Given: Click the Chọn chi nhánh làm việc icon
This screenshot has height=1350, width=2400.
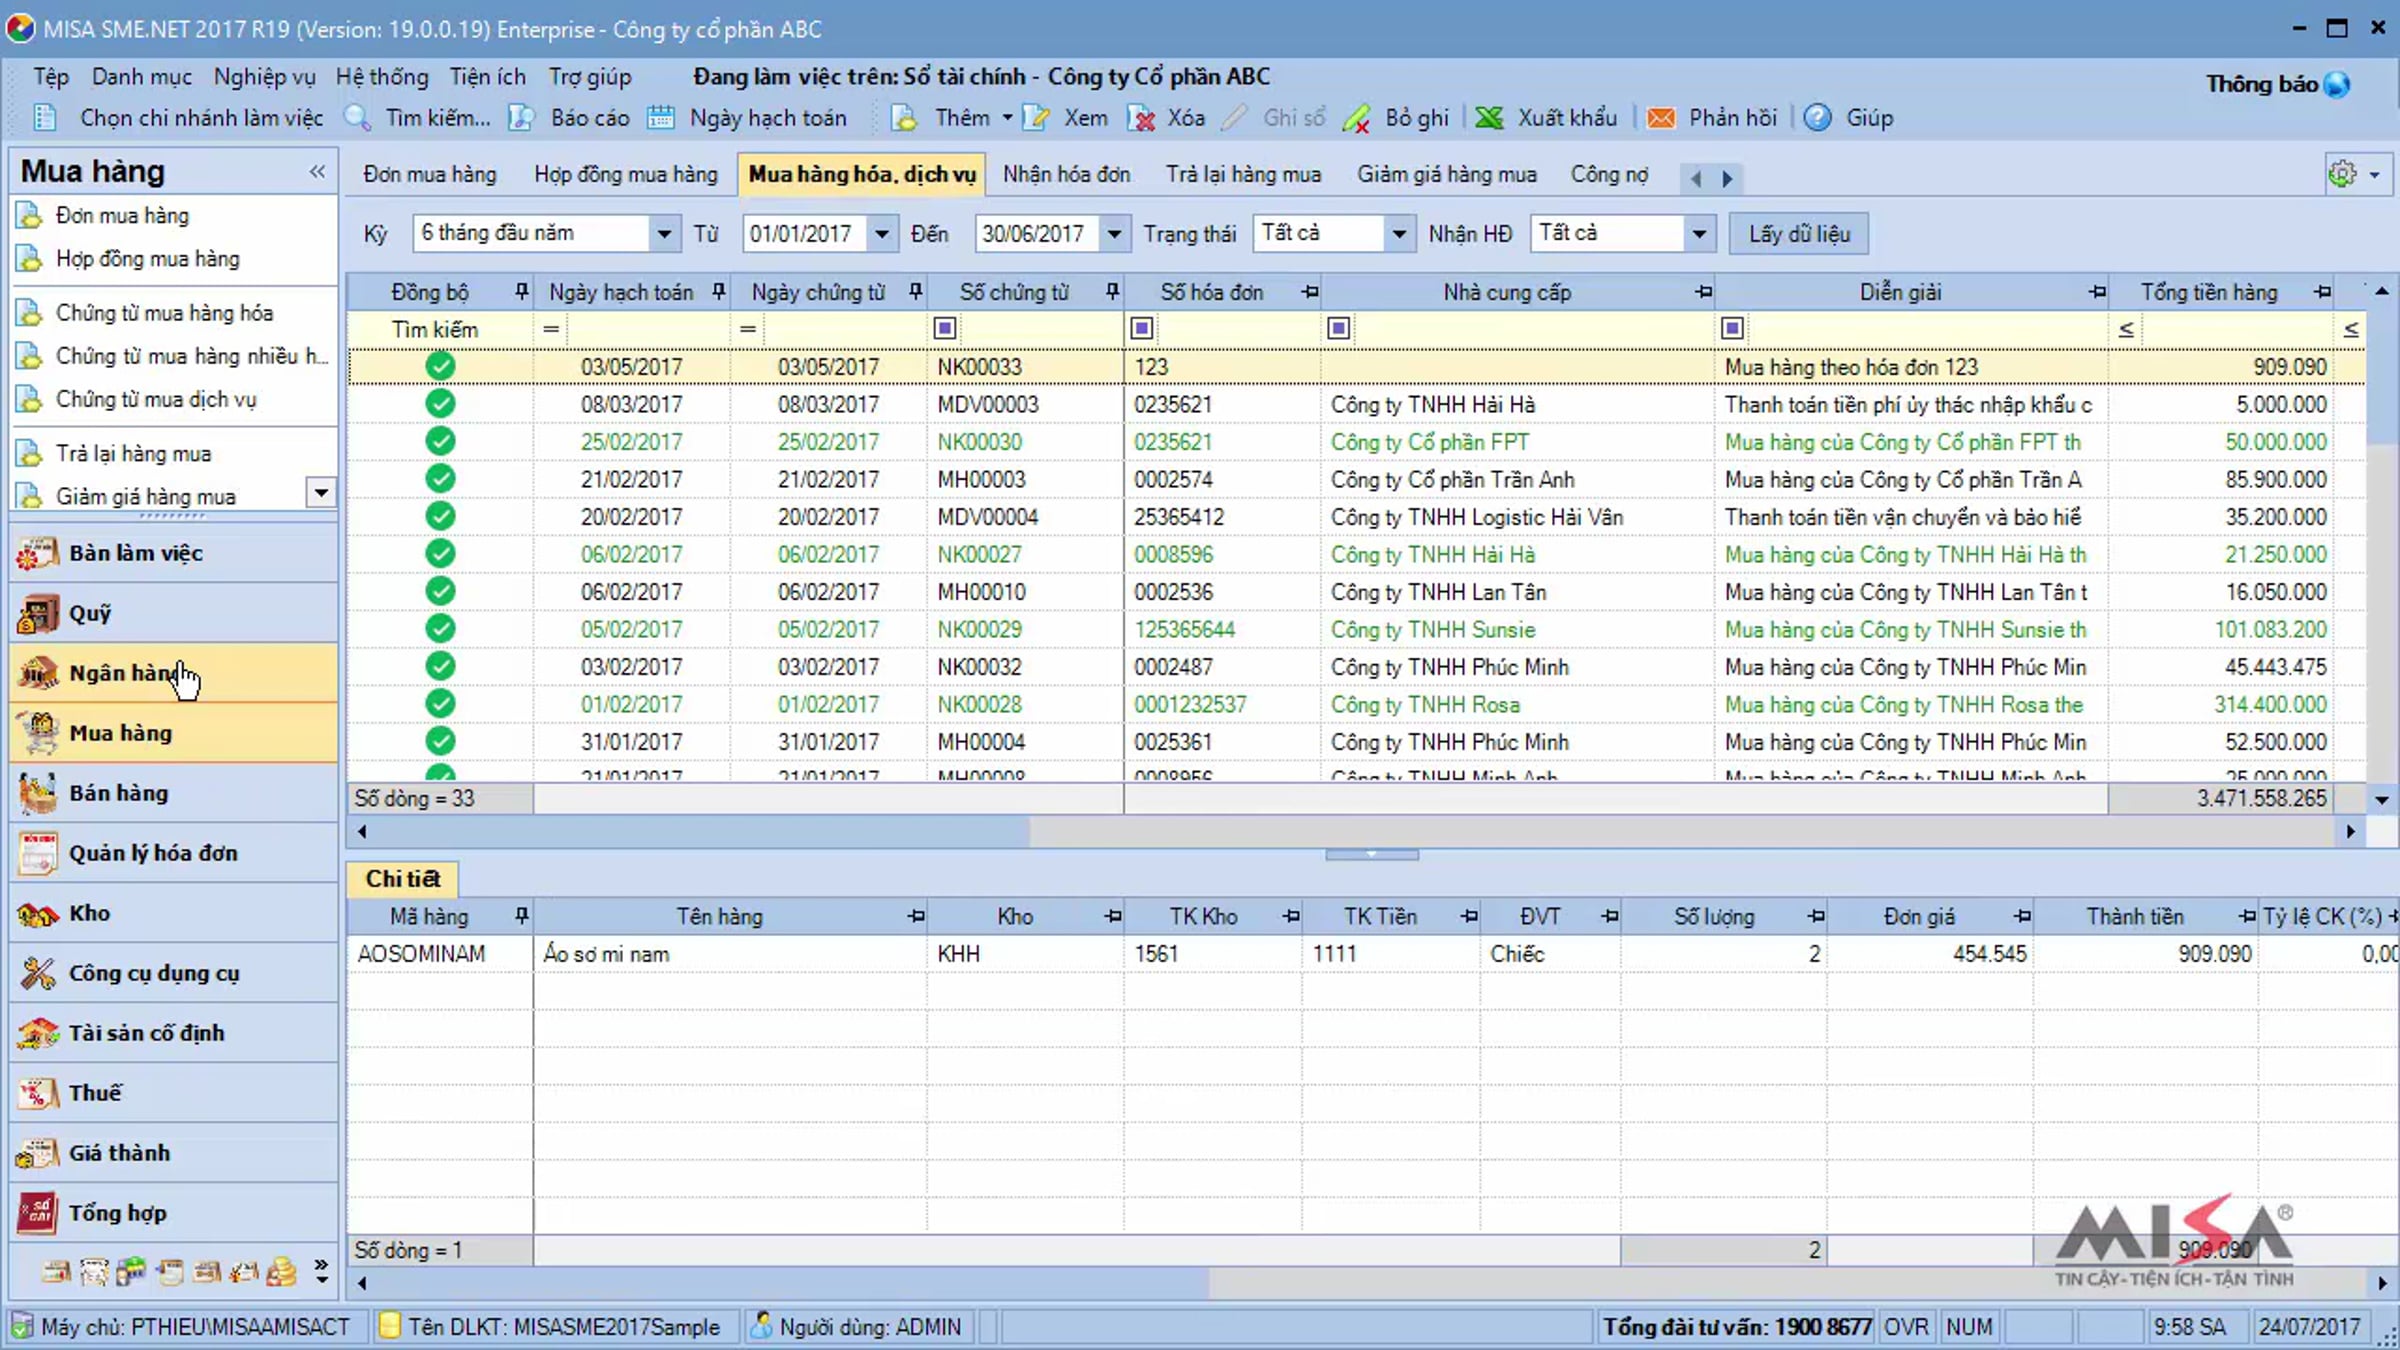Looking at the screenshot, I should [45, 118].
